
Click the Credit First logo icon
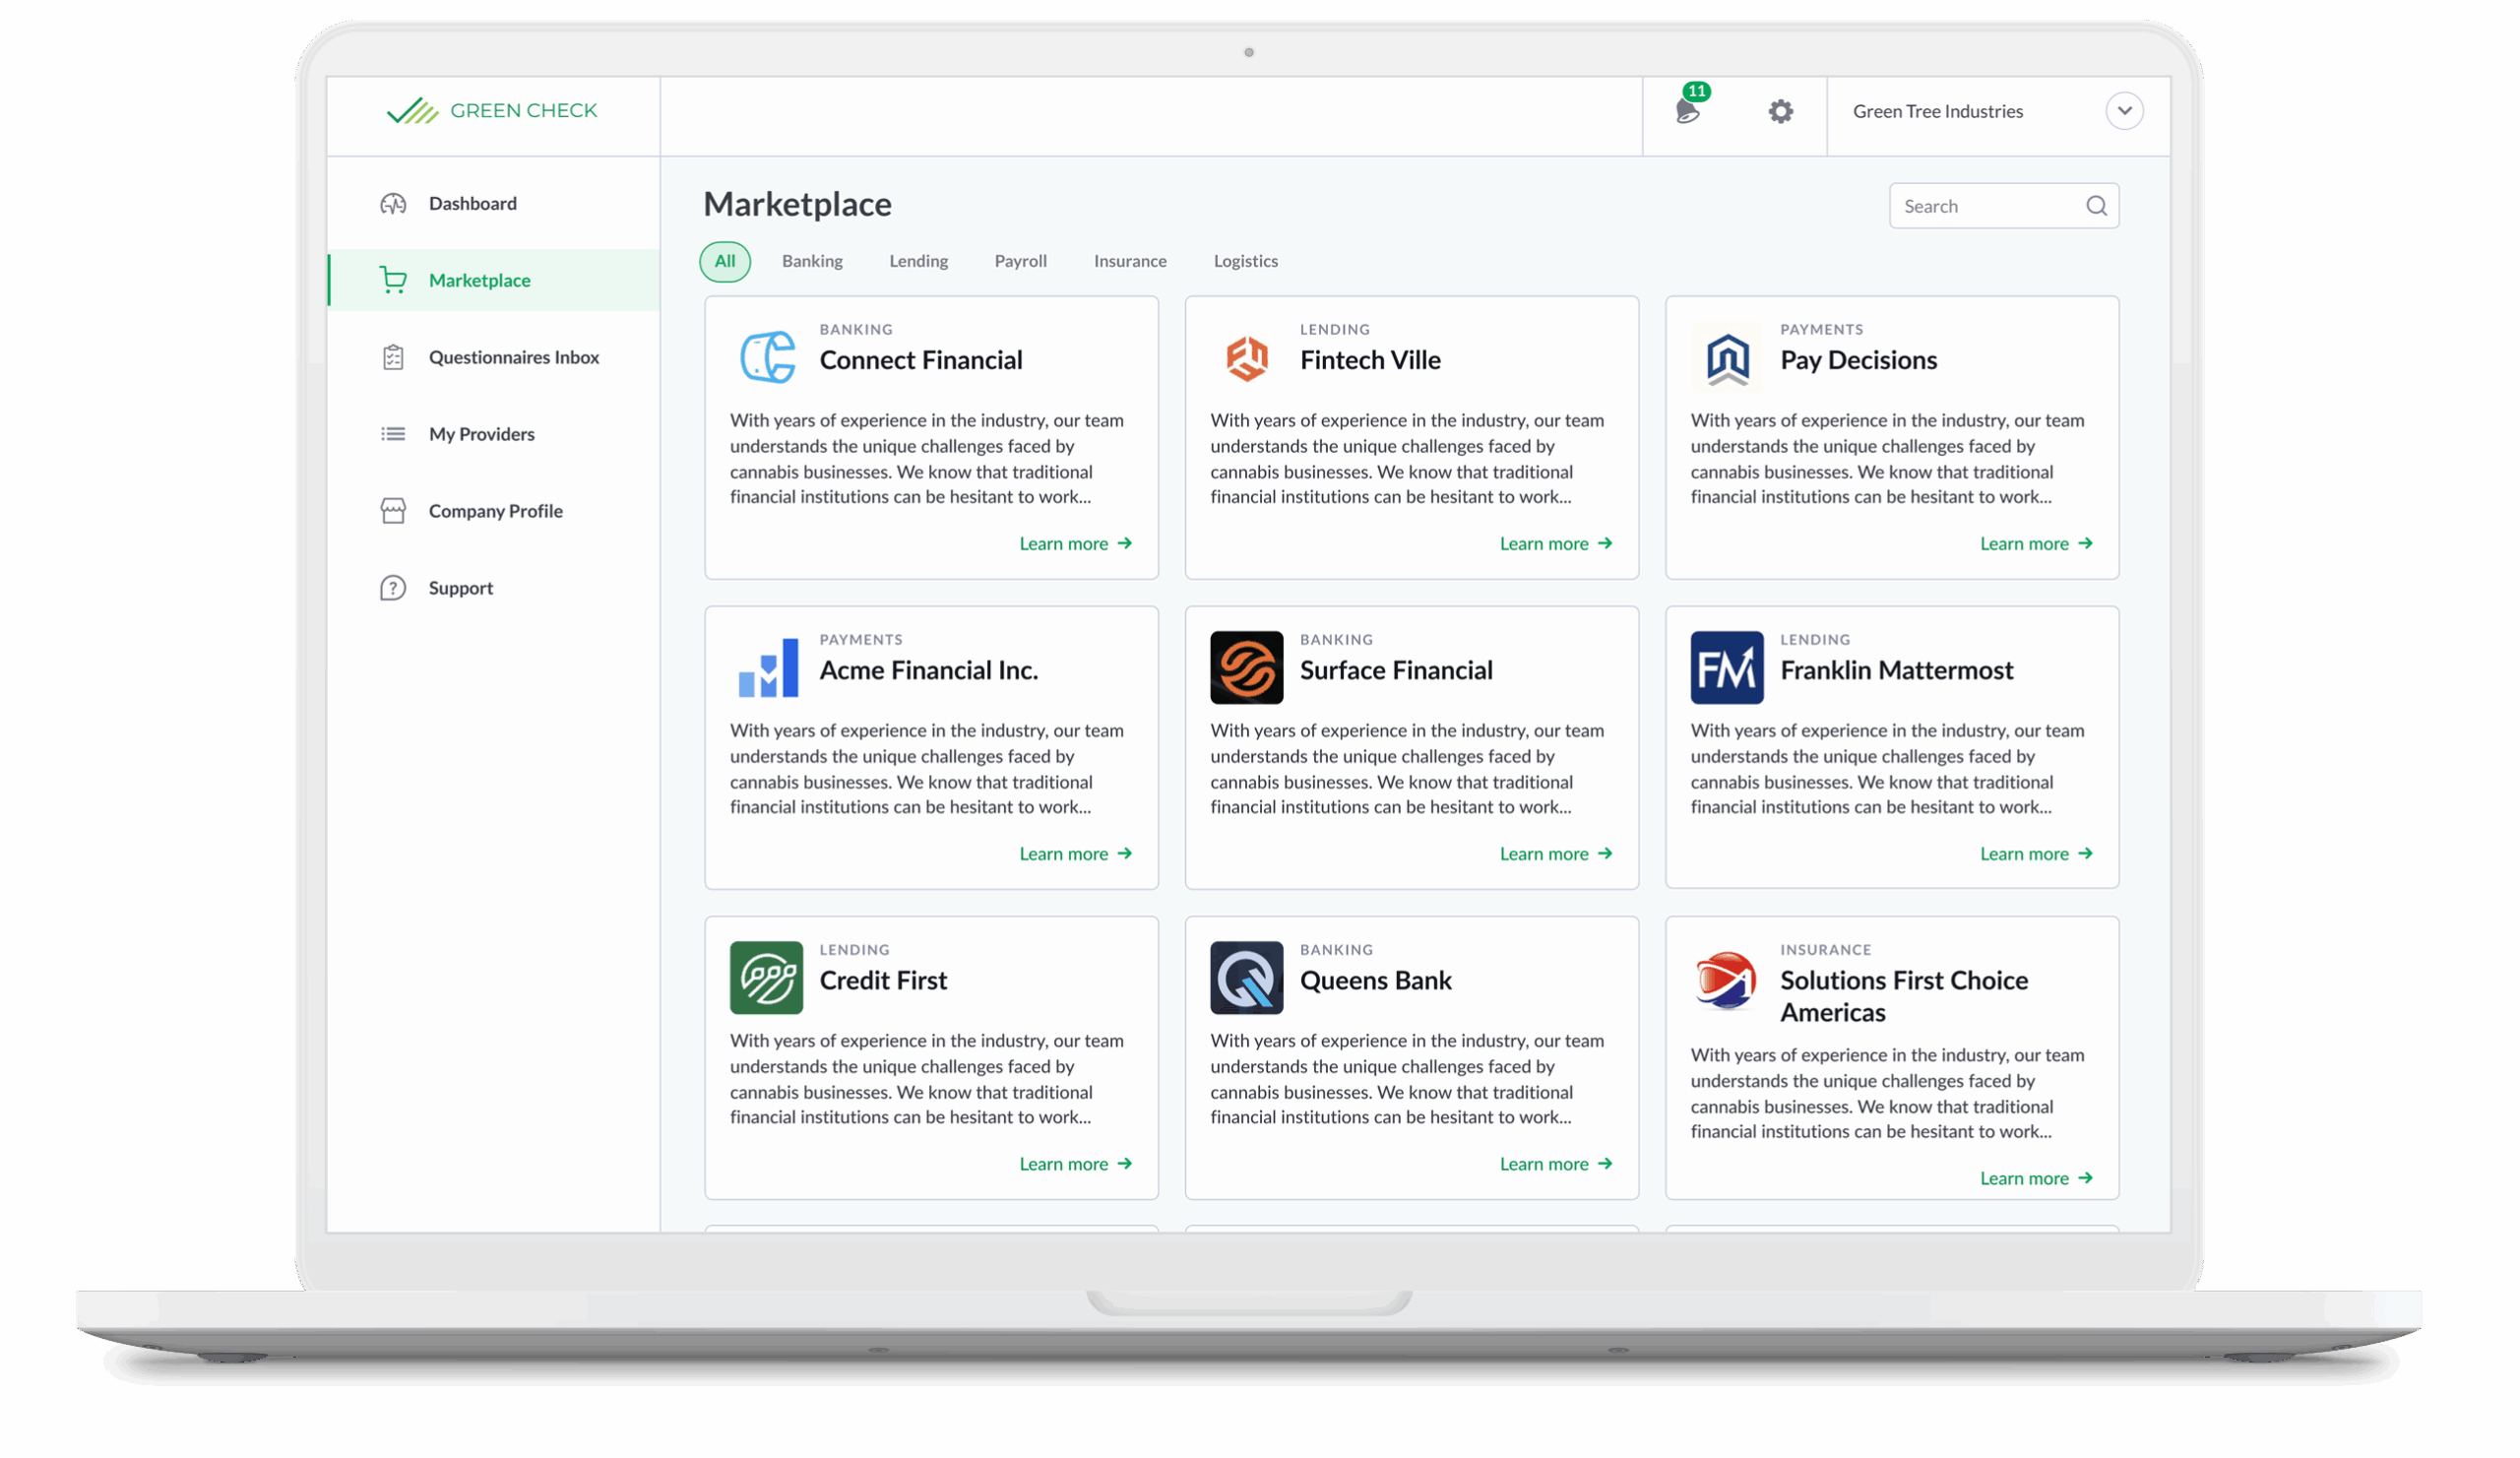tap(766, 978)
